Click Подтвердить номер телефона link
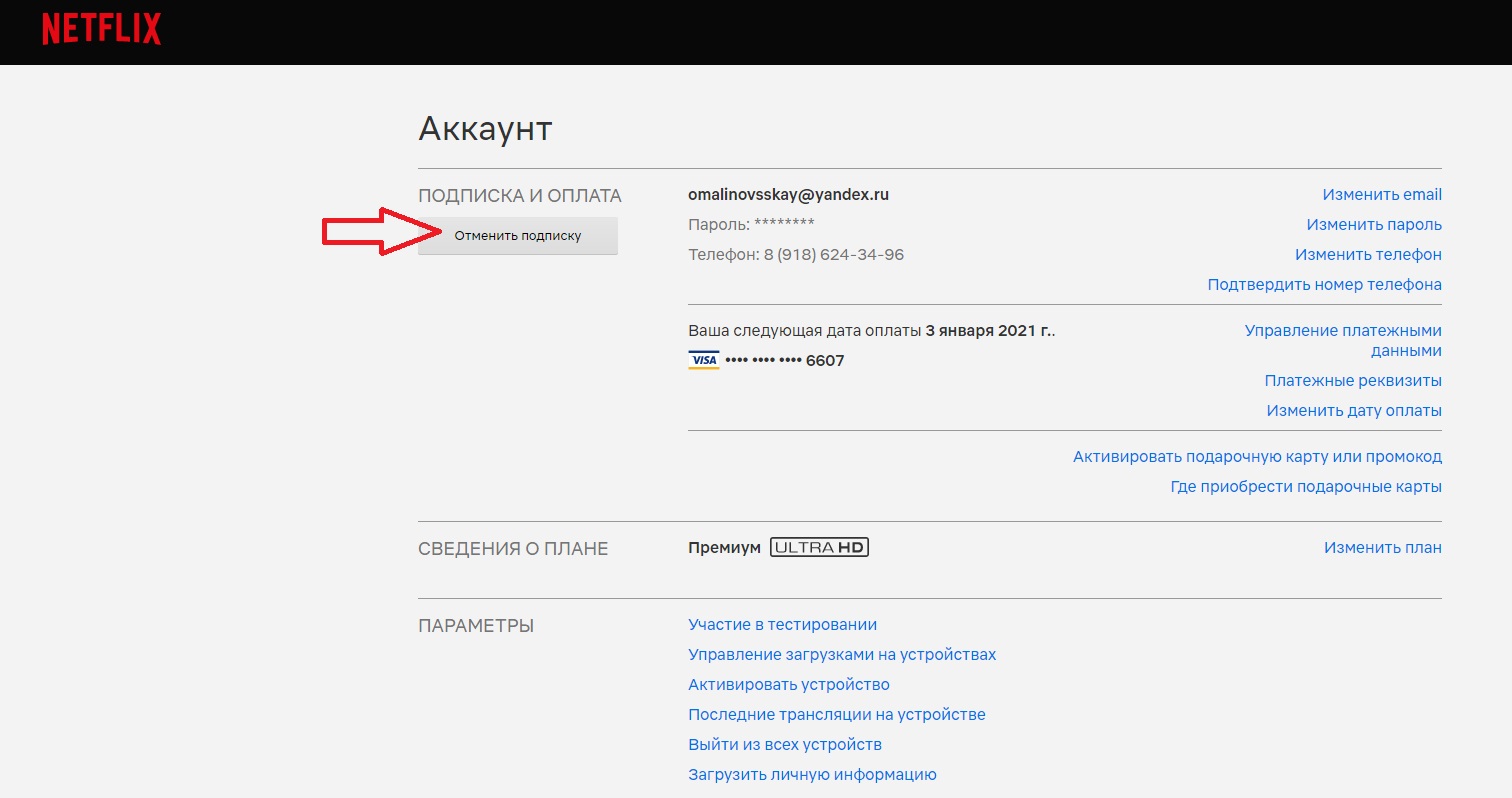Viewport: 1512px width, 798px height. point(1325,285)
